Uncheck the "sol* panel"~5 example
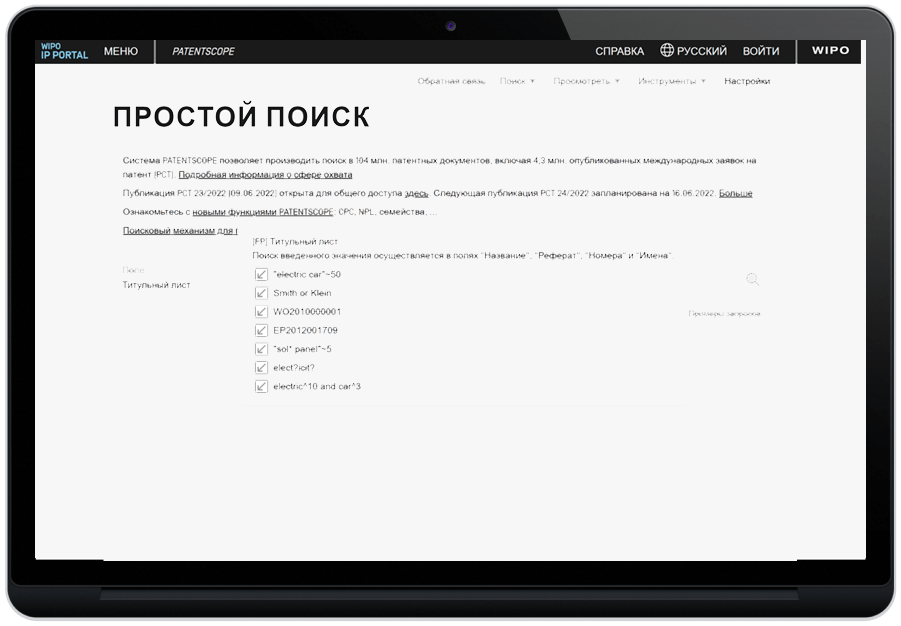This screenshot has width=901, height=626. click(262, 350)
